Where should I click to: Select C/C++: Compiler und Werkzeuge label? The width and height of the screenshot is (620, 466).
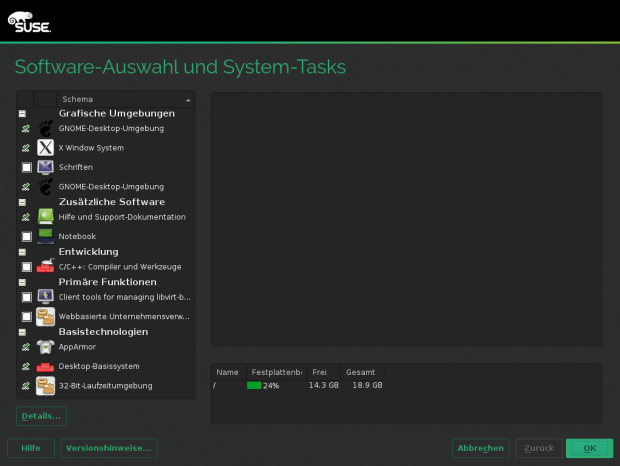click(x=120, y=267)
